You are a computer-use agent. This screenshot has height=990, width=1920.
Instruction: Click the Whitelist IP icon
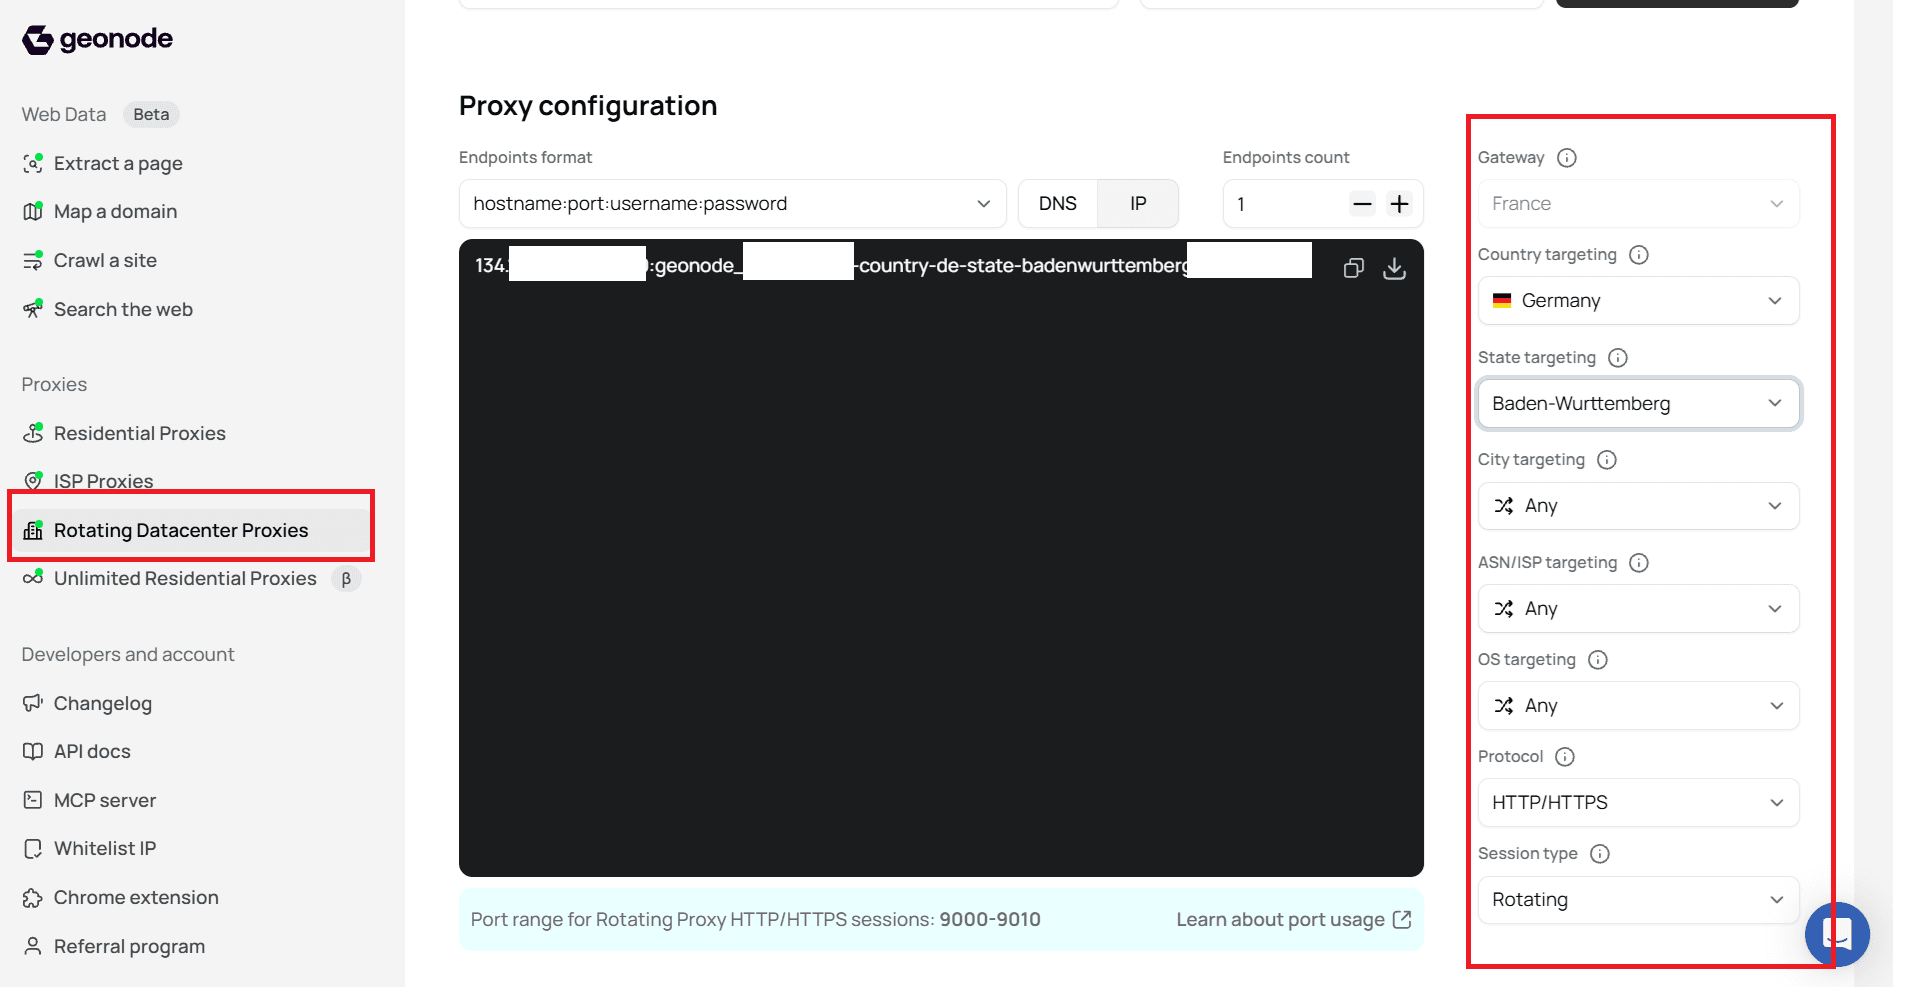coord(33,848)
